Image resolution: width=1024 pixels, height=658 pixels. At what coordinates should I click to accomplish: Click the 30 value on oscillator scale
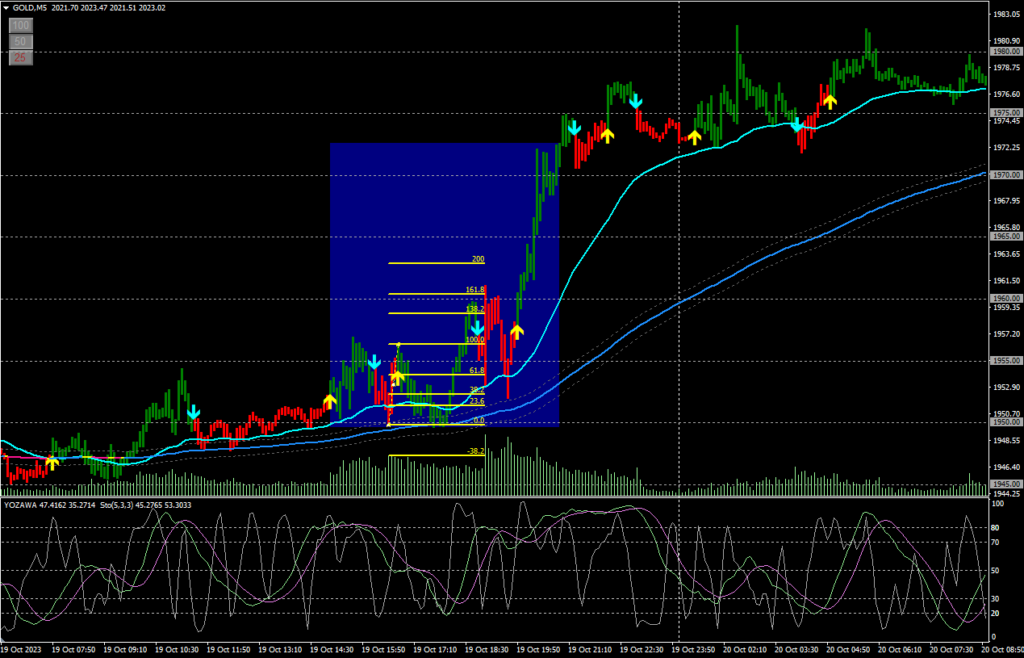pyautogui.click(x=996, y=599)
